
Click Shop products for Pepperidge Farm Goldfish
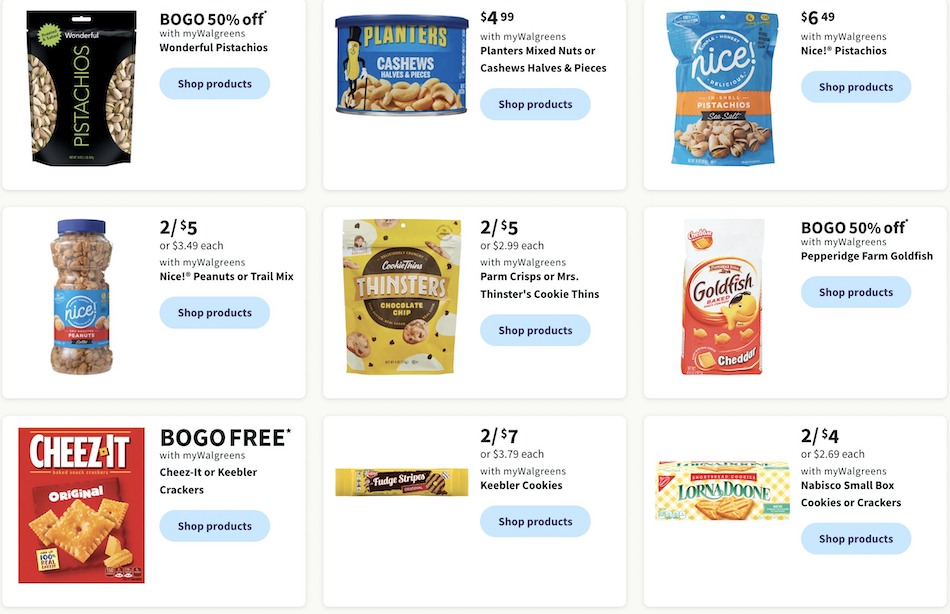pos(855,292)
